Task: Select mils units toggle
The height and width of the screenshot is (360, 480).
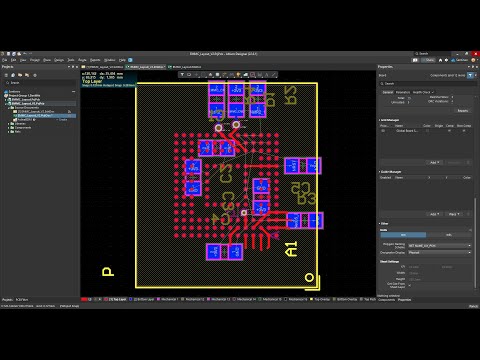Action: coord(449,235)
